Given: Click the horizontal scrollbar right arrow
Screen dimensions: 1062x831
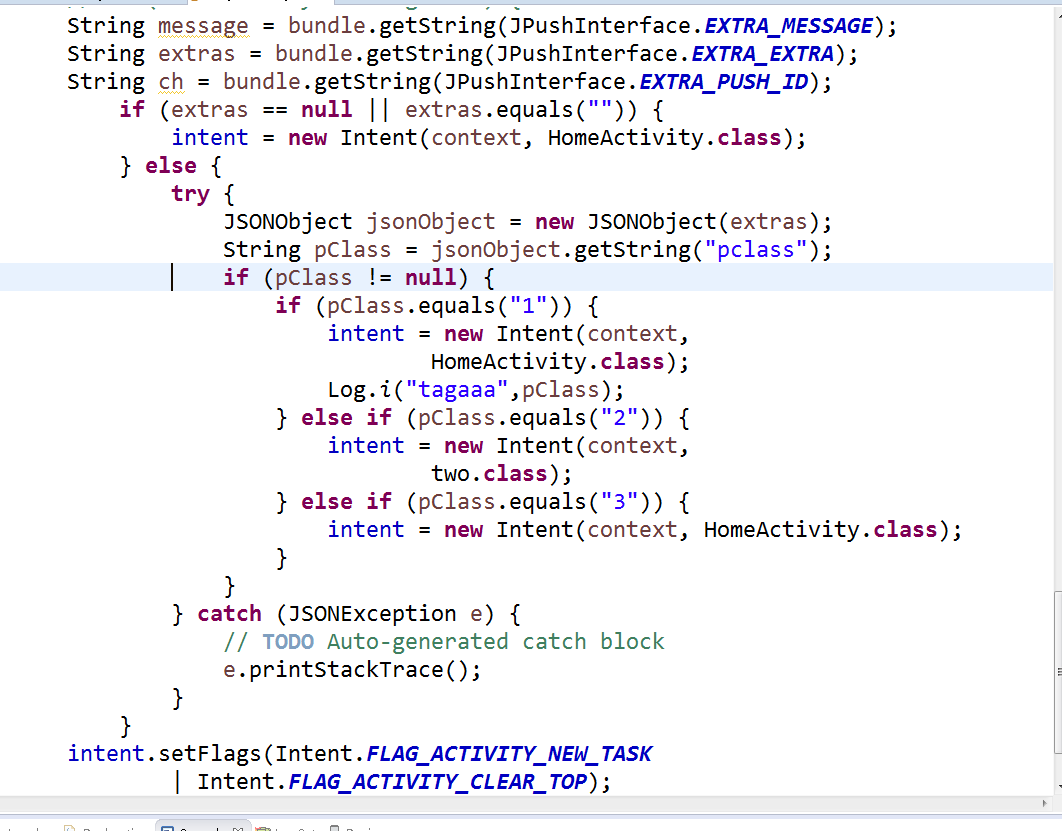Looking at the screenshot, I should click(1044, 803).
